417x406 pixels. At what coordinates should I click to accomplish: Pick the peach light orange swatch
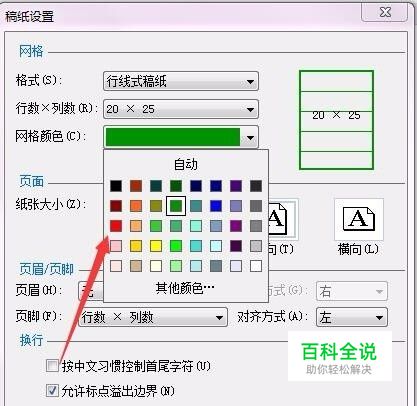click(136, 226)
